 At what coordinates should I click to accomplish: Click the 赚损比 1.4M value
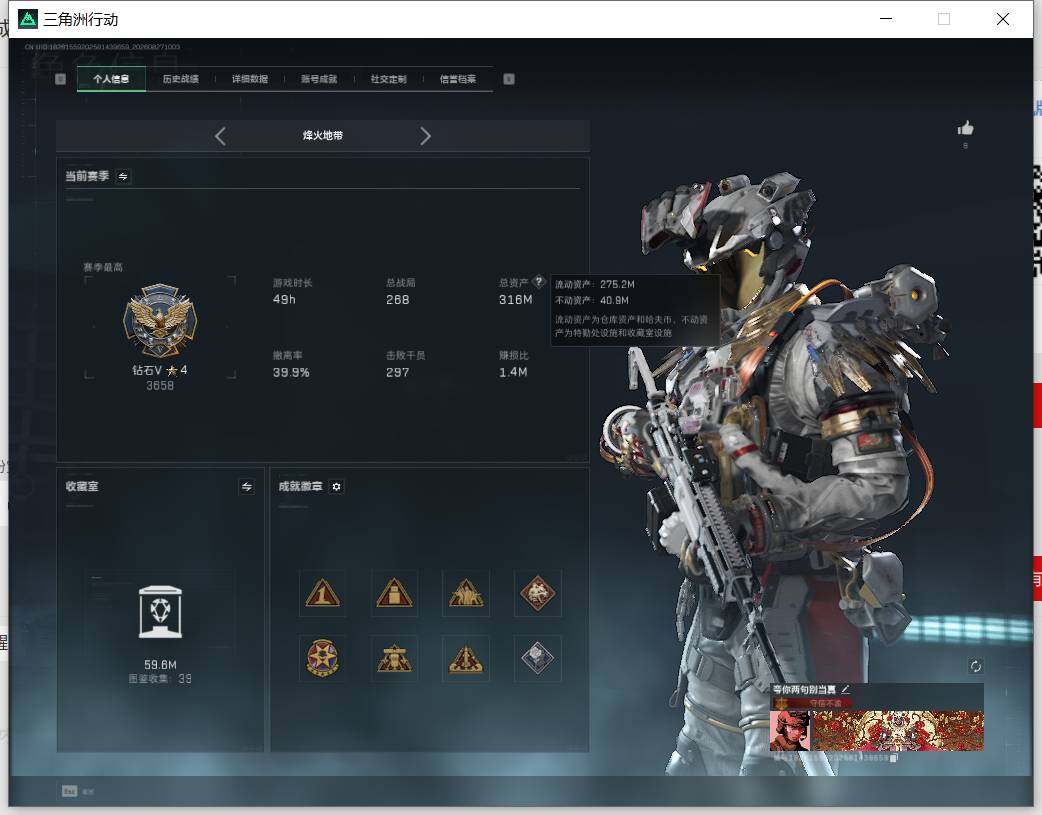(x=513, y=372)
